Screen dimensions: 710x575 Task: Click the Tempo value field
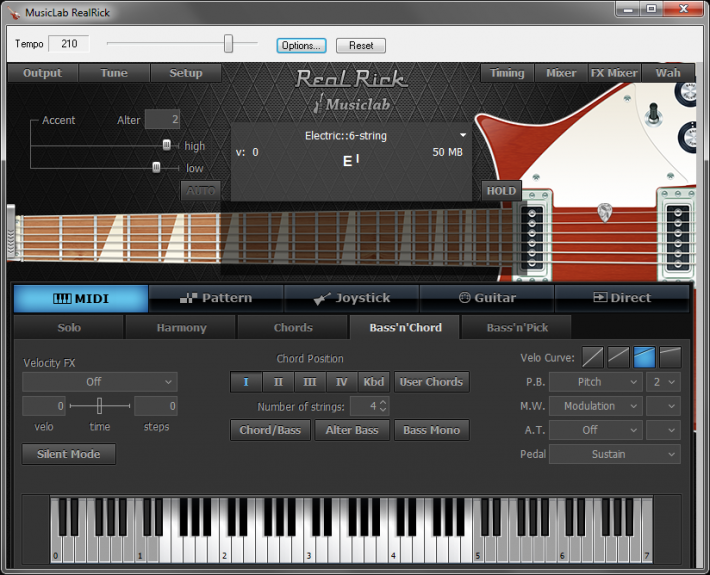tap(69, 44)
